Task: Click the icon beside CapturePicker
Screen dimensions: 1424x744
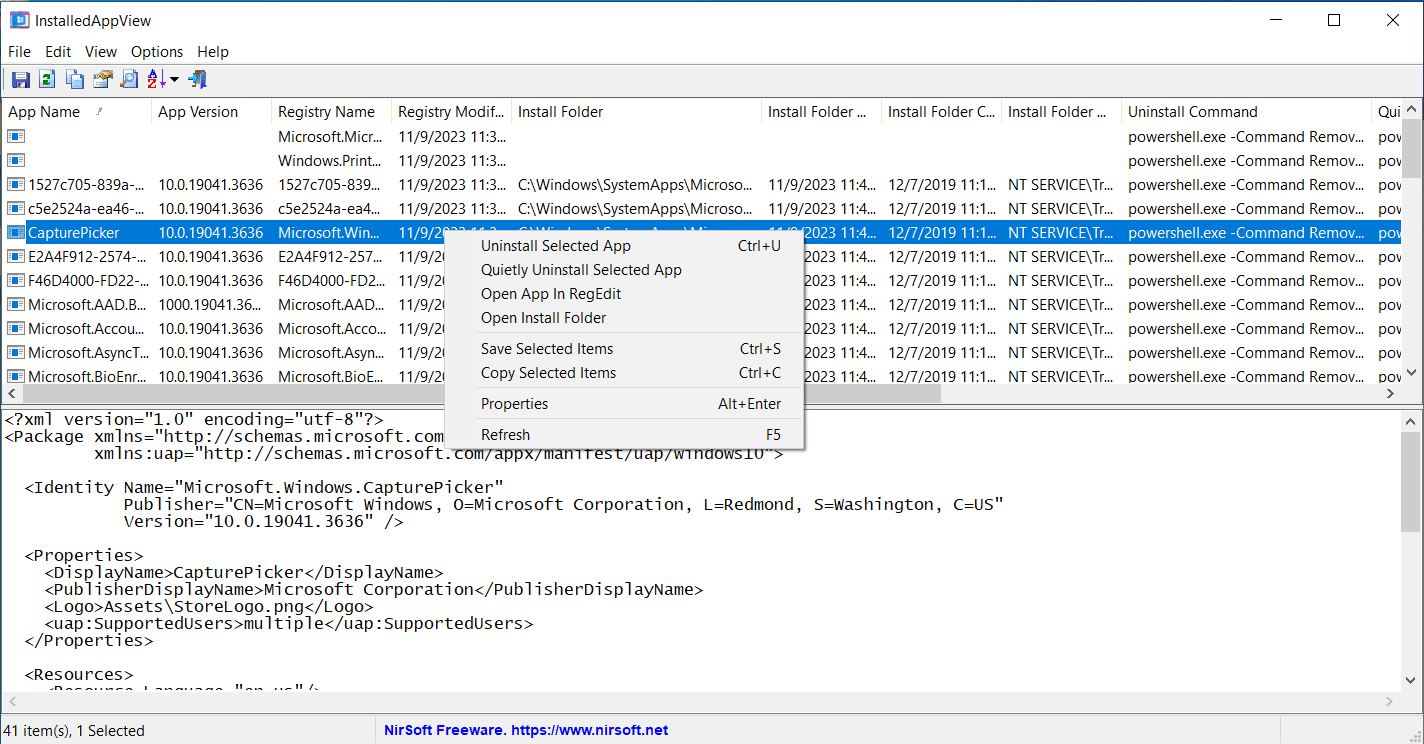Action: pyautogui.click(x=16, y=233)
